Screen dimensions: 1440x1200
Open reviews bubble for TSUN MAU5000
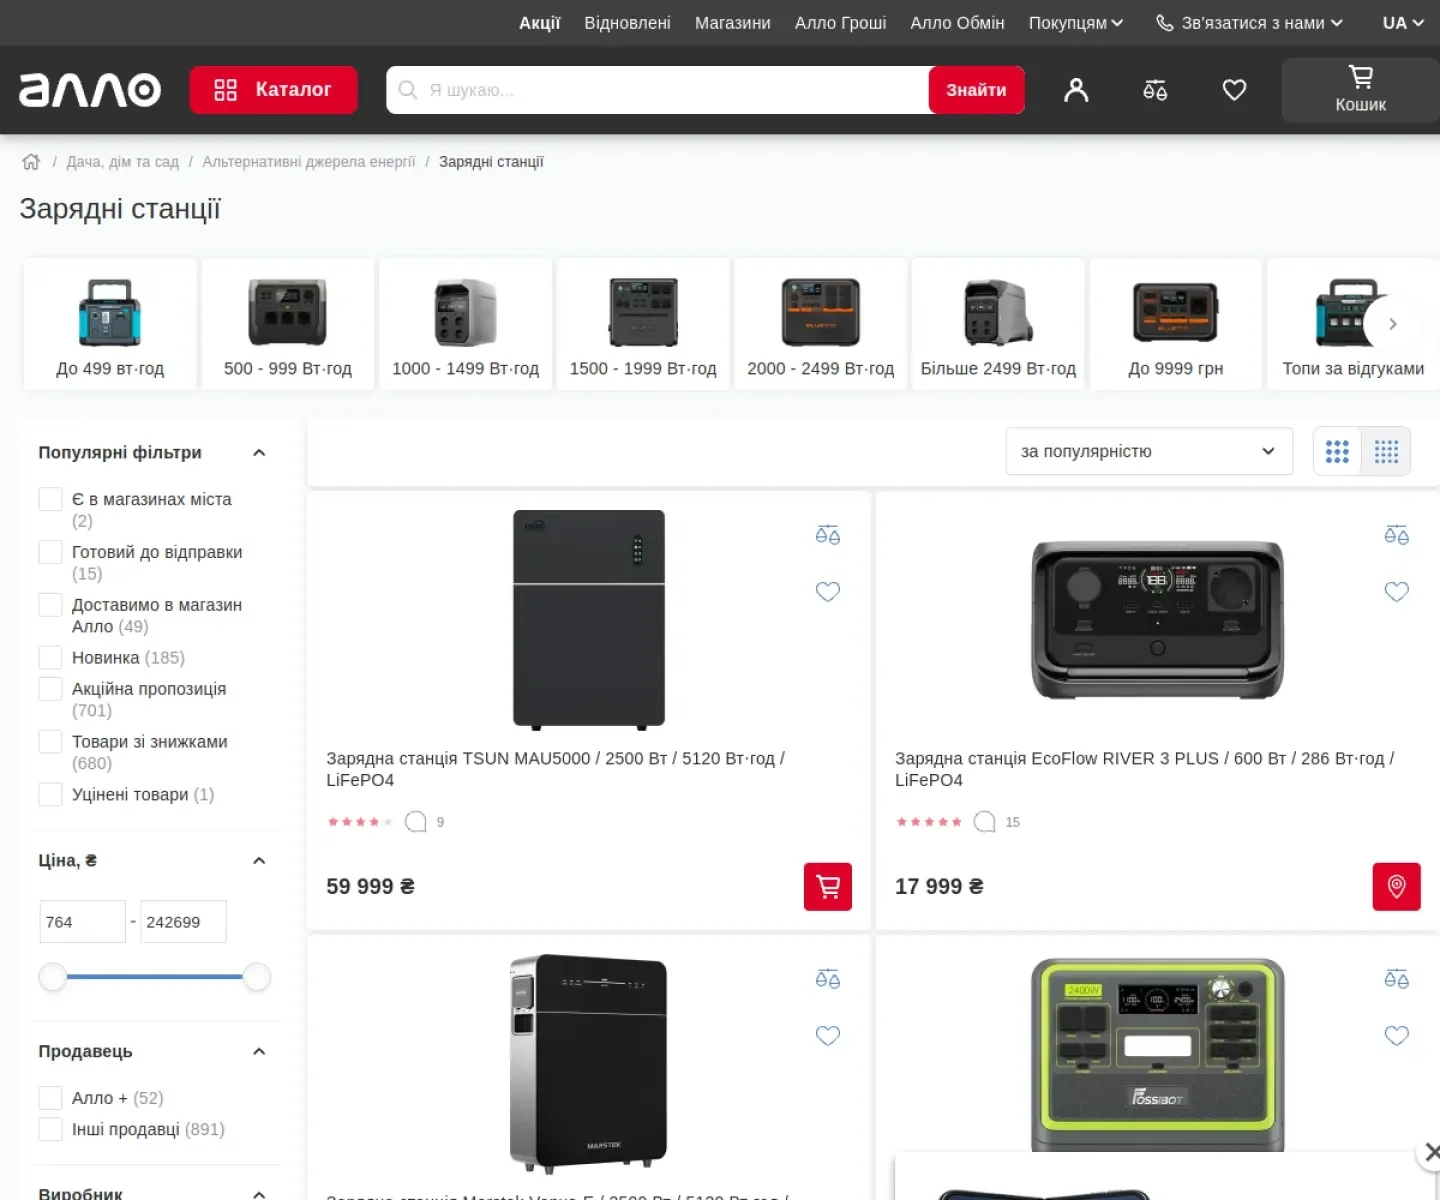(415, 822)
